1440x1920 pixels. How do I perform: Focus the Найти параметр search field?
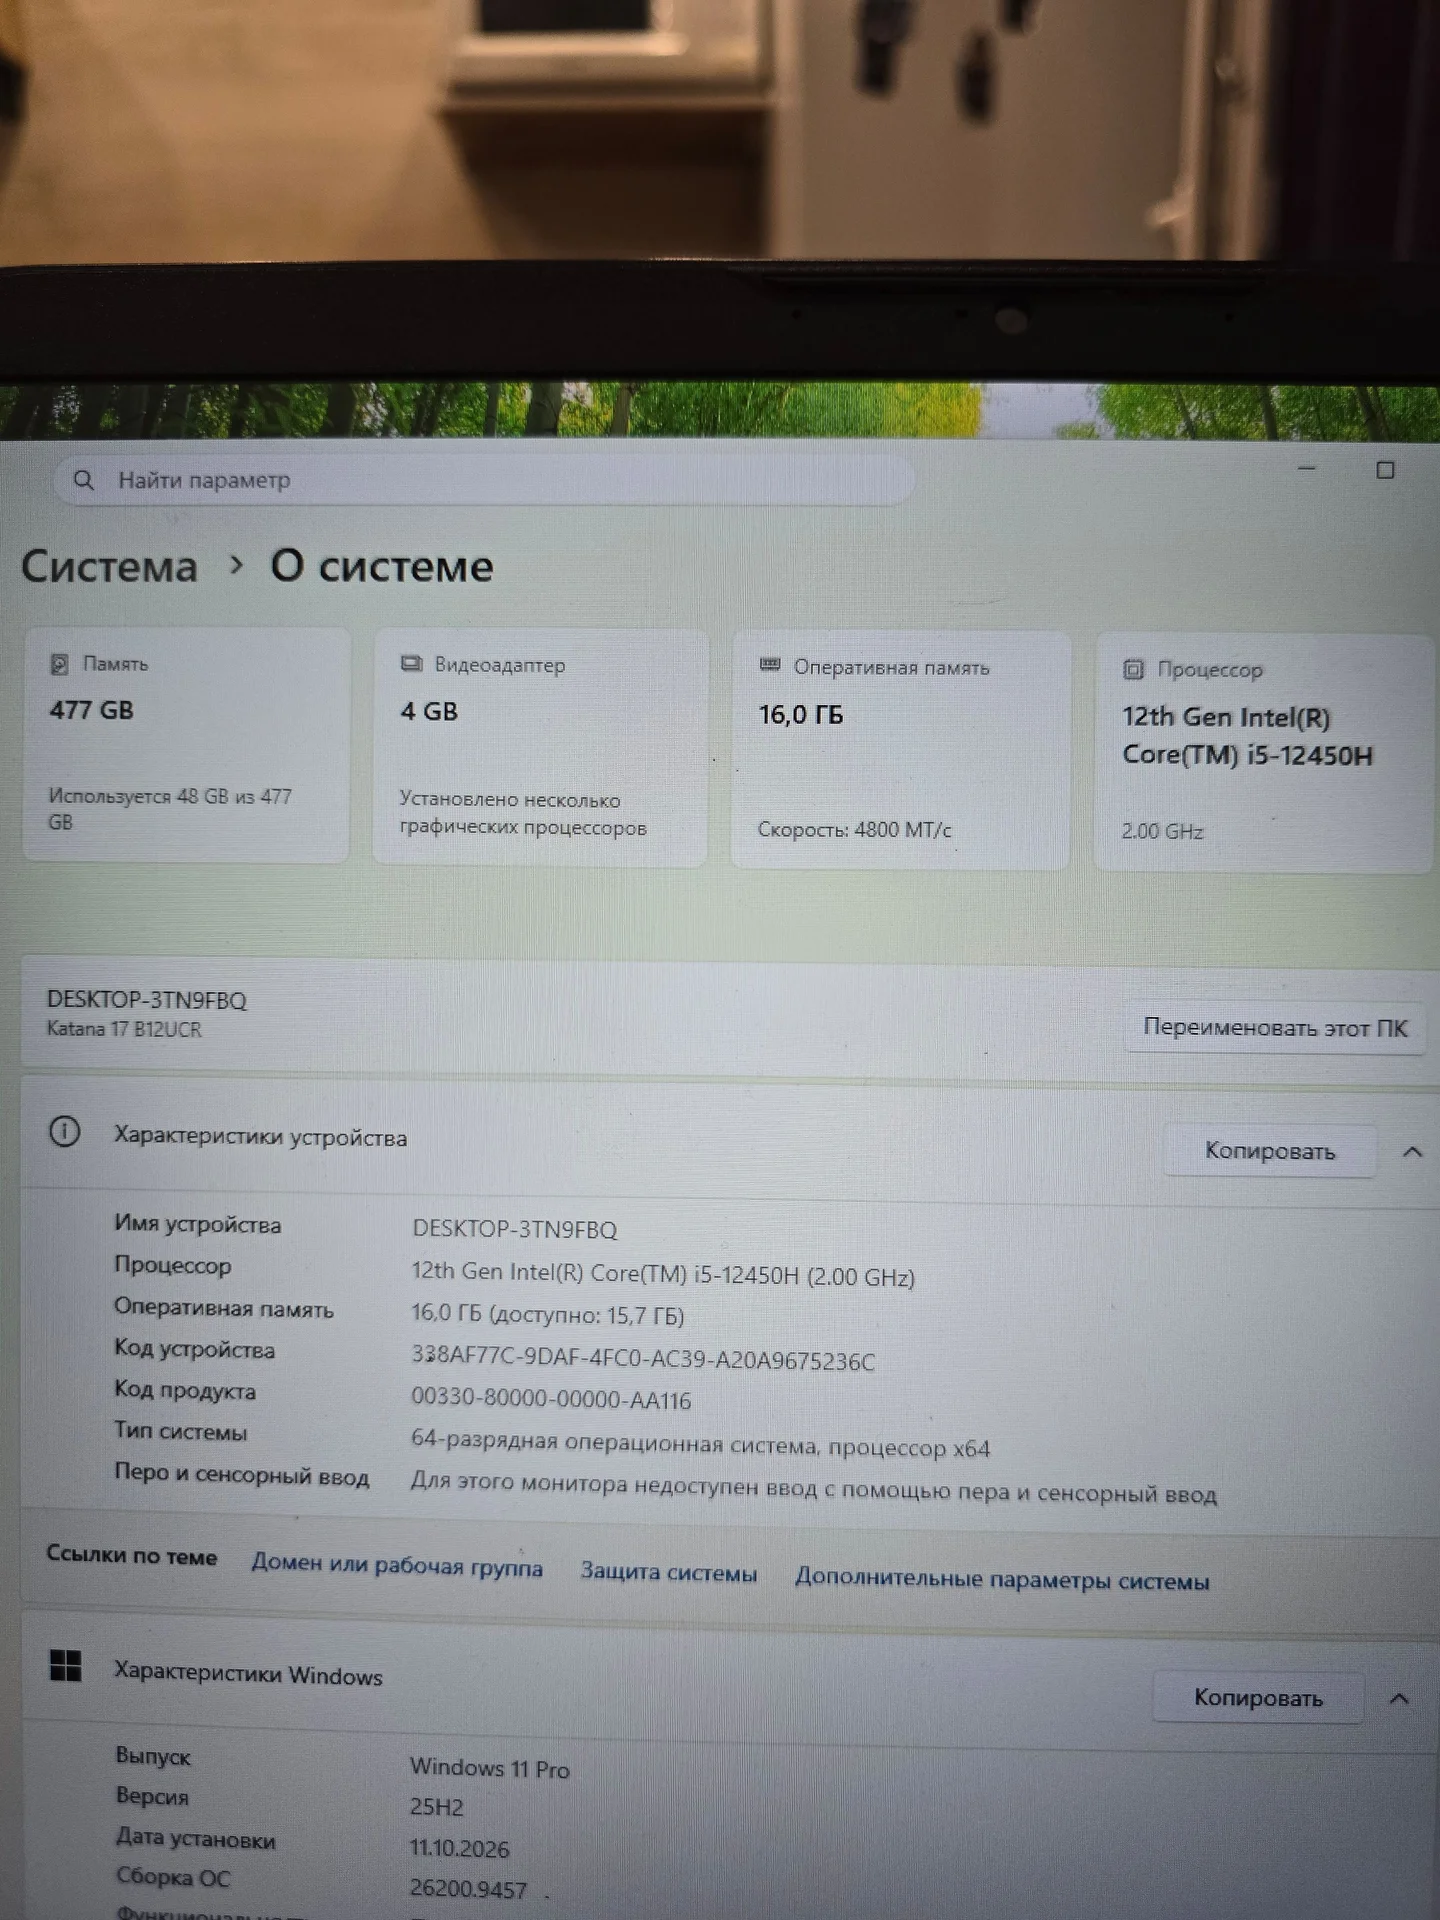(484, 481)
